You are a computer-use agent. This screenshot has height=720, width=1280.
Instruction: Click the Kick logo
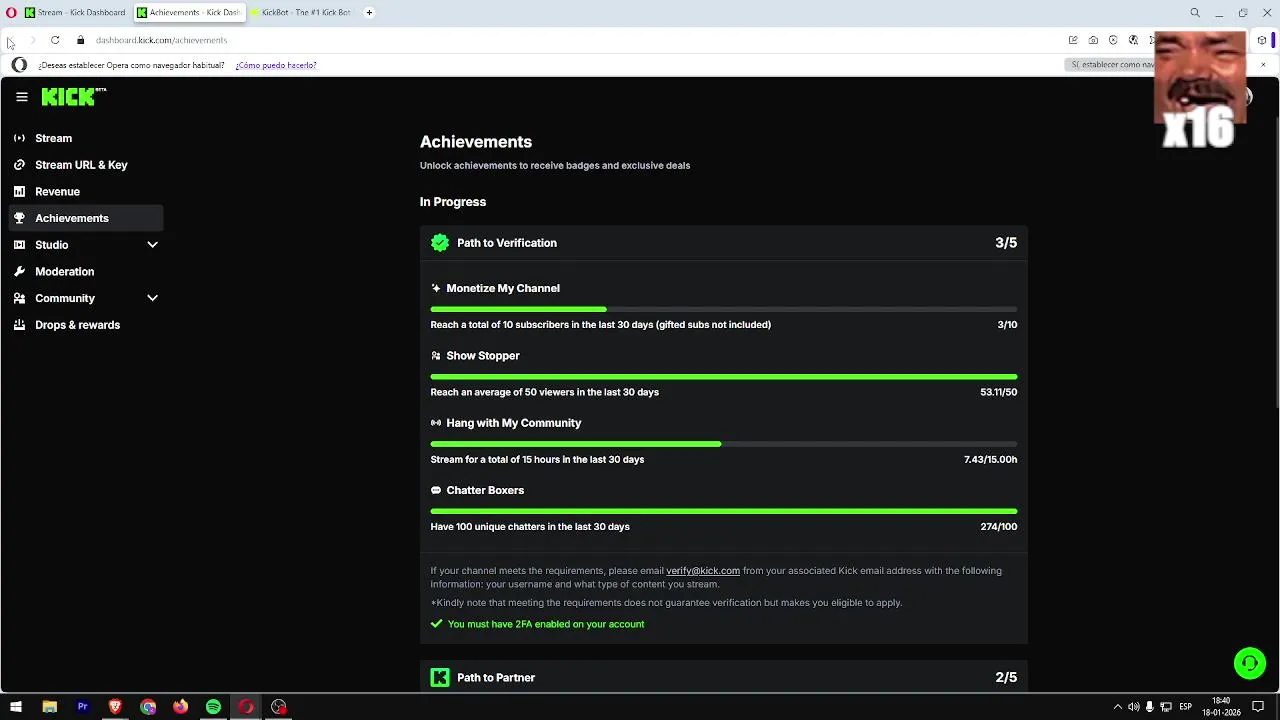coord(70,97)
